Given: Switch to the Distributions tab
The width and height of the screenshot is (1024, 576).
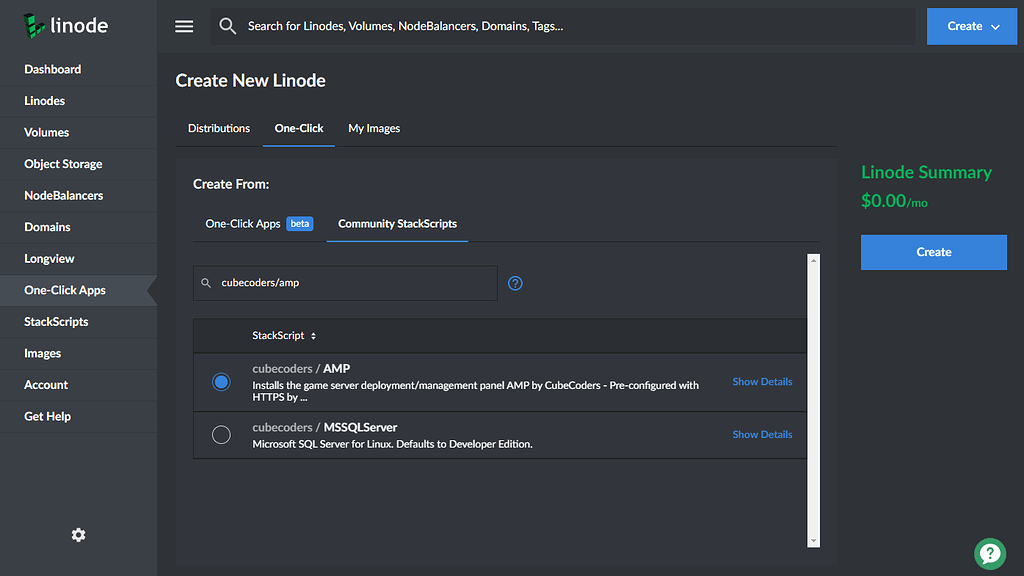Looking at the screenshot, I should tap(219, 128).
